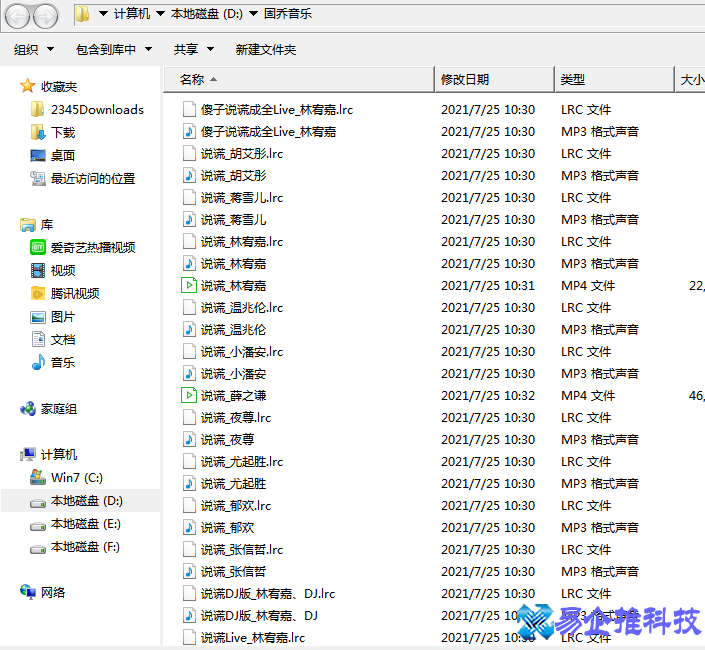
Task: Select MP3 file 说谎_尤起胜
Action: click(233, 484)
